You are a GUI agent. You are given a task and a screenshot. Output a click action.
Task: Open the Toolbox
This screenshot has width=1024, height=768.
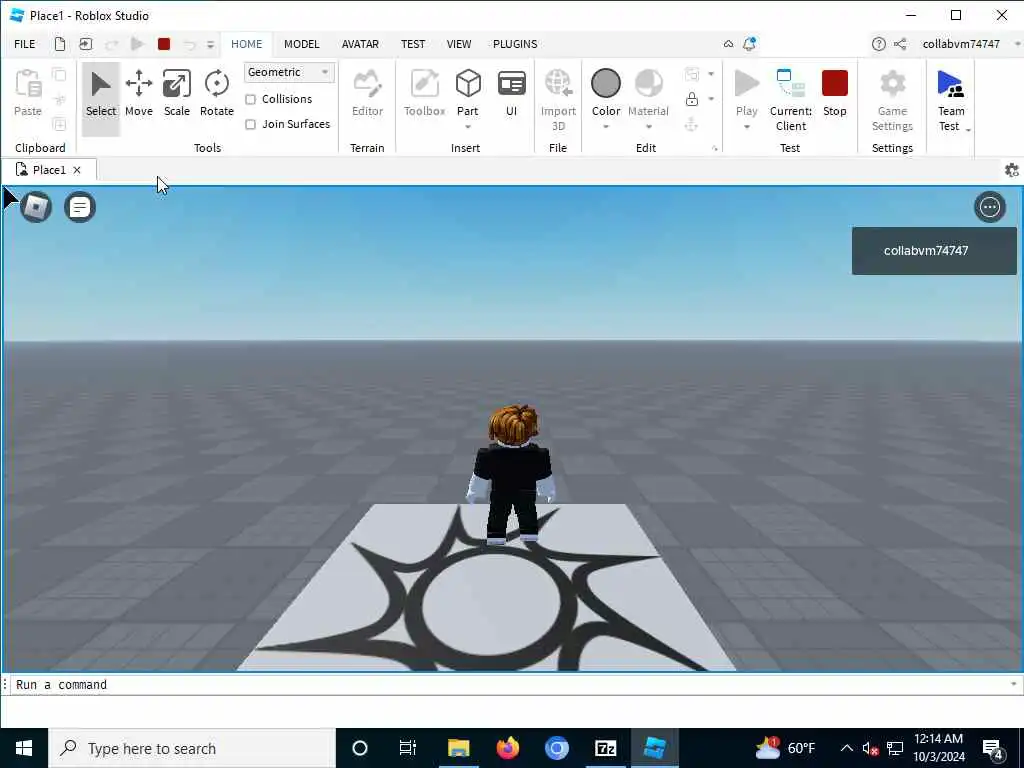(x=424, y=95)
